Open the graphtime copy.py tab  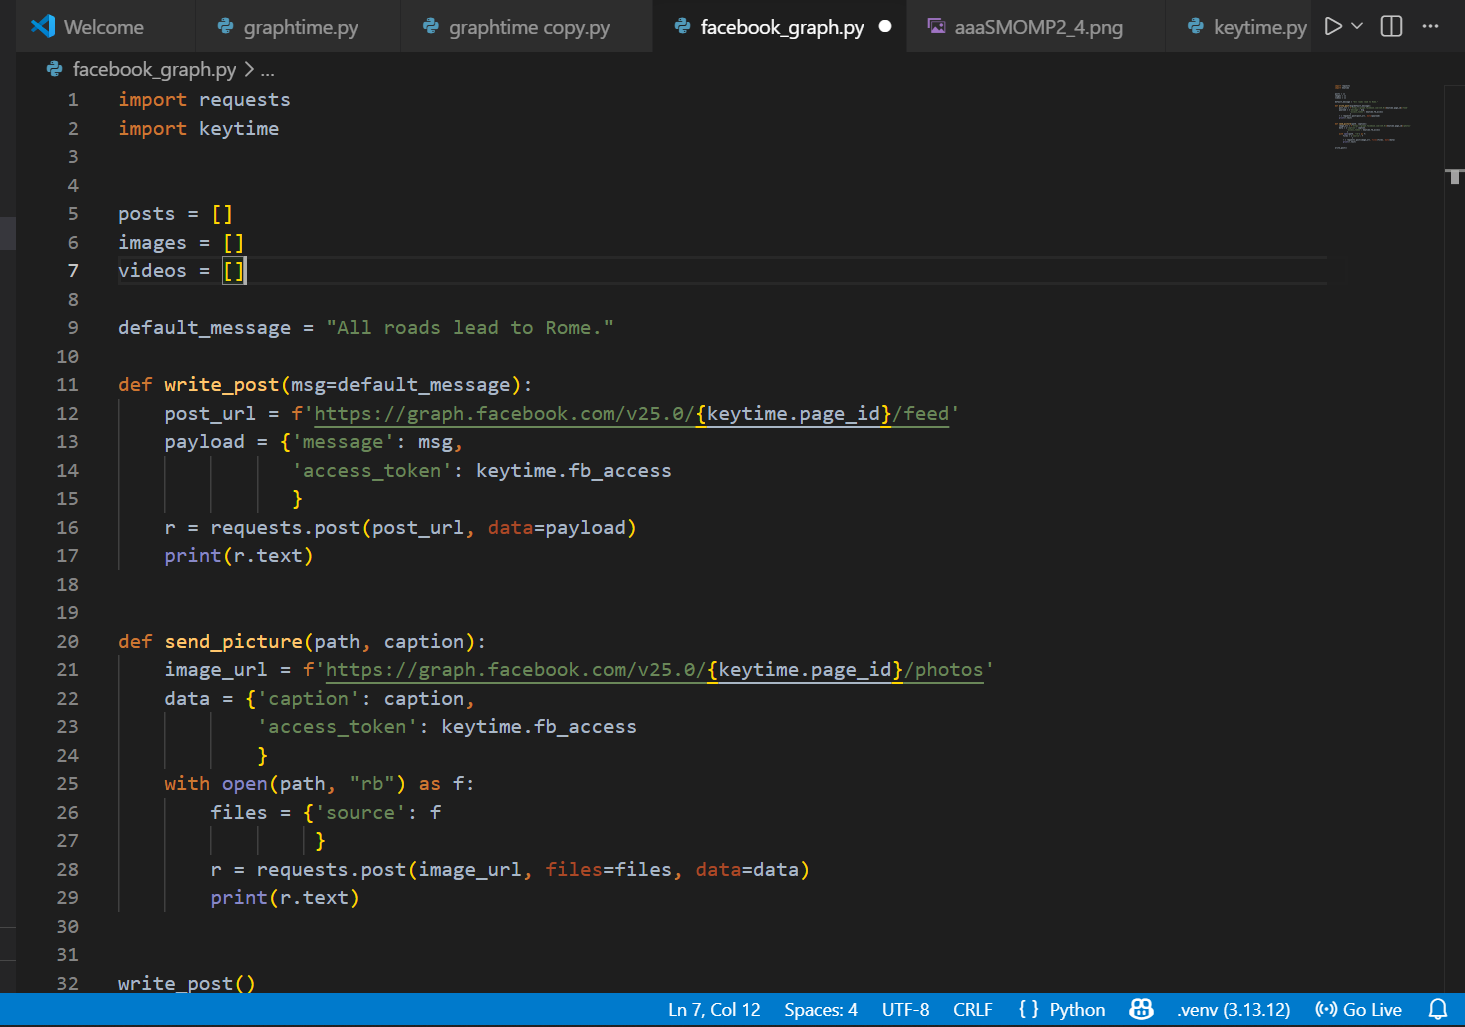(528, 27)
